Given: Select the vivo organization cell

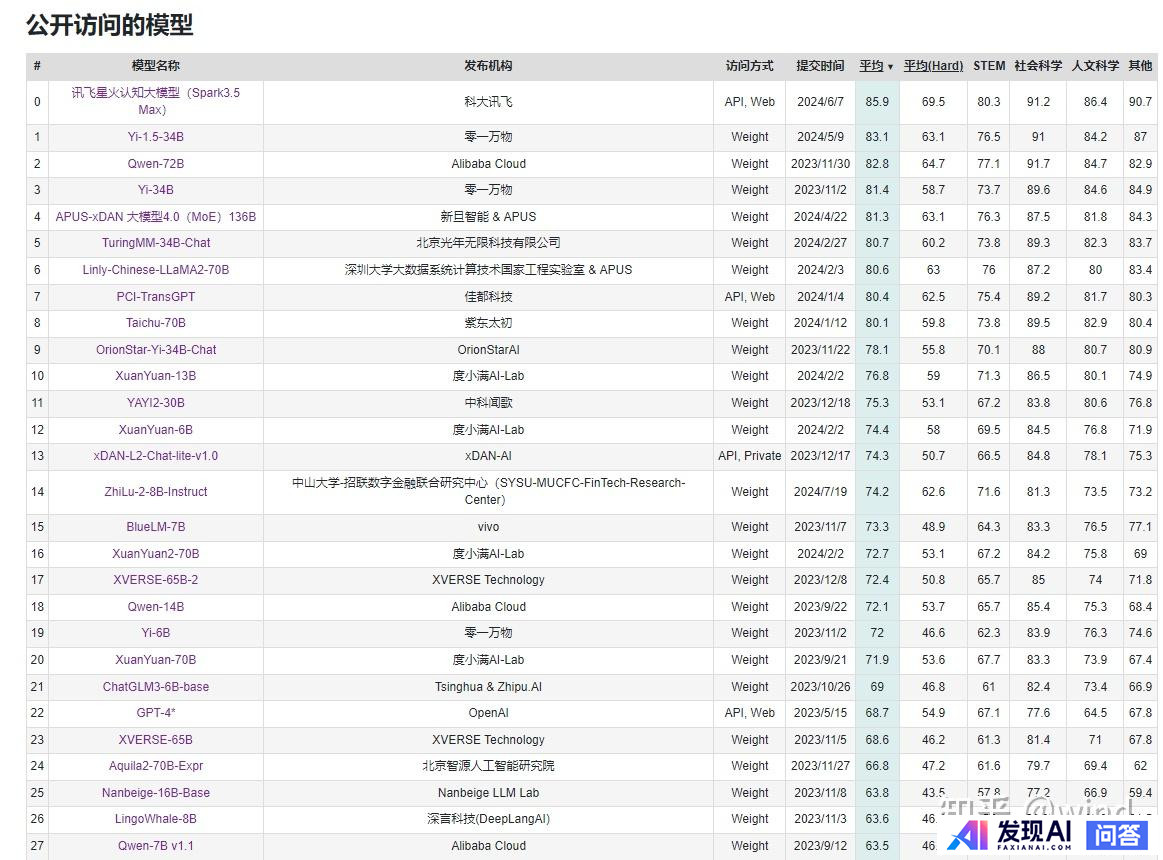Looking at the screenshot, I should pyautogui.click(x=488, y=527).
